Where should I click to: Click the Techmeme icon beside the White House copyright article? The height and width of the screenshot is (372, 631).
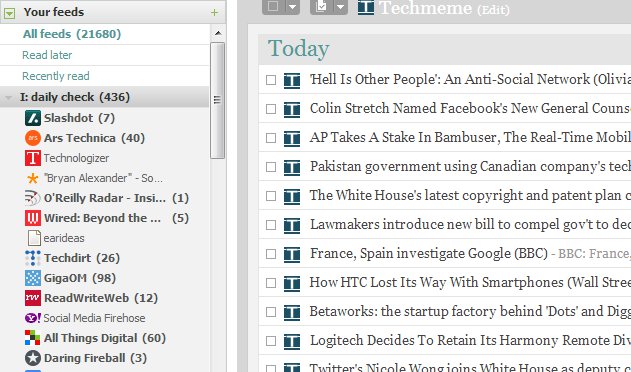[292, 196]
